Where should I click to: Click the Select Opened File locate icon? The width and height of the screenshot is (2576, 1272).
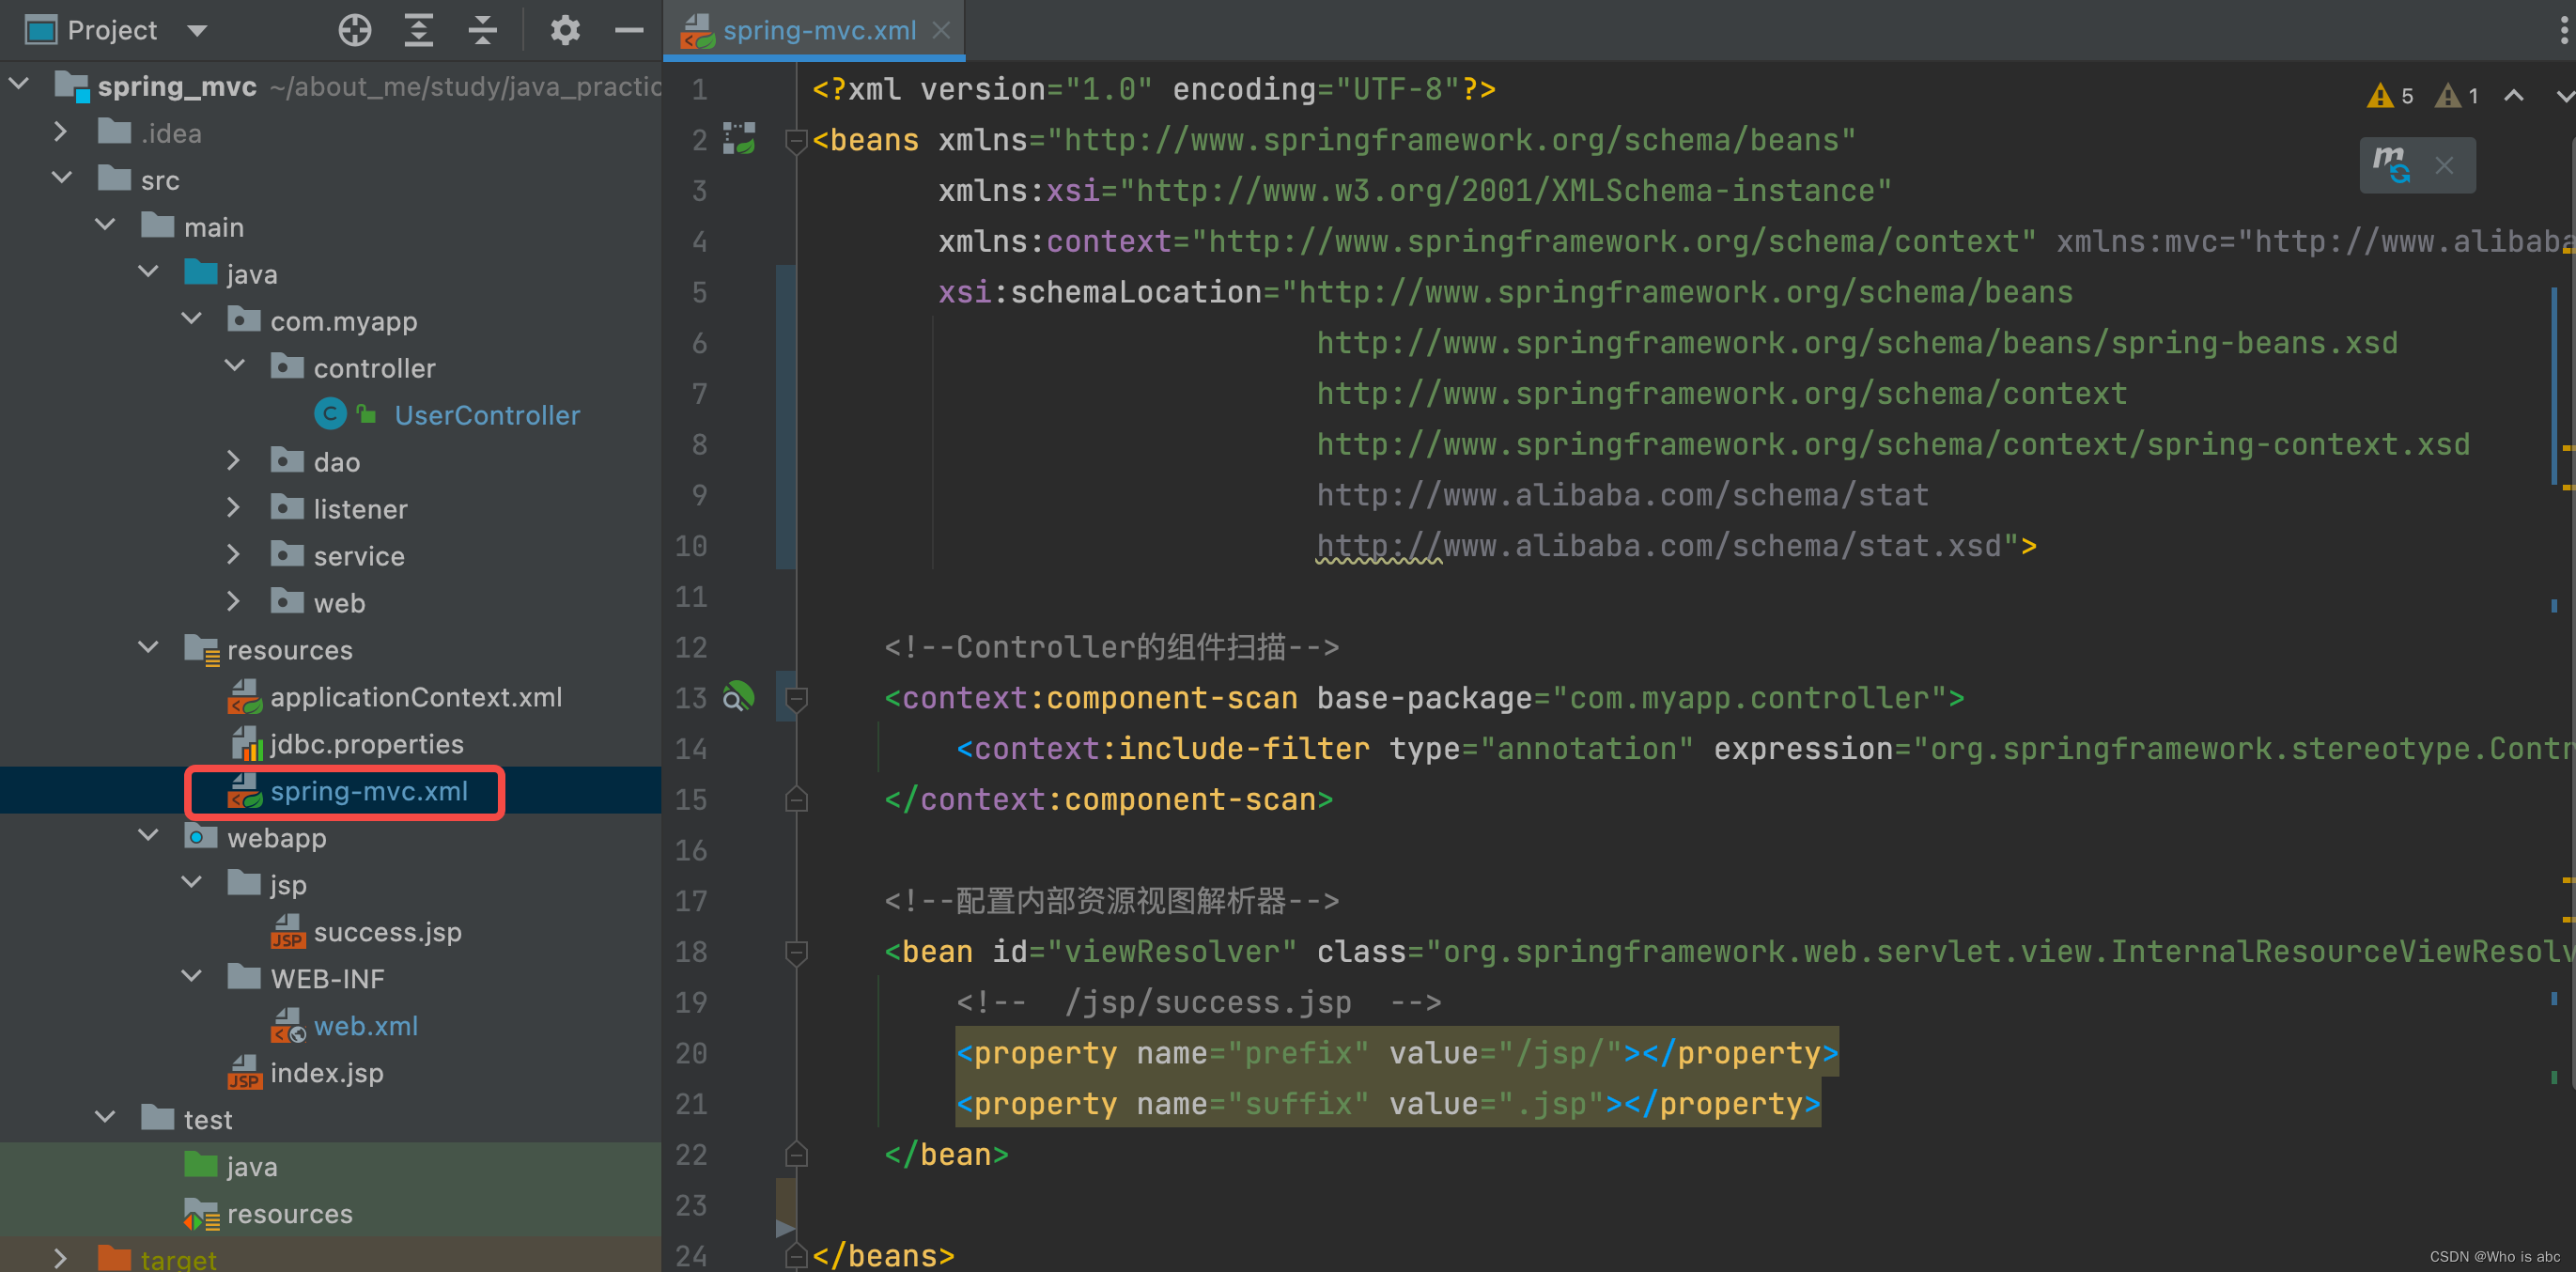point(355,30)
